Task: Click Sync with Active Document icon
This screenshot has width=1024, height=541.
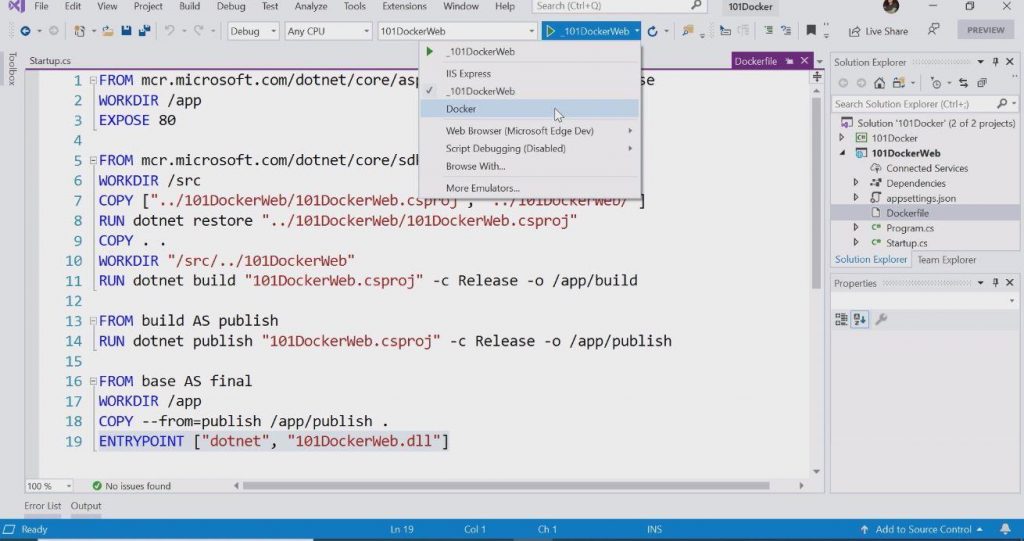Action: click(x=963, y=83)
